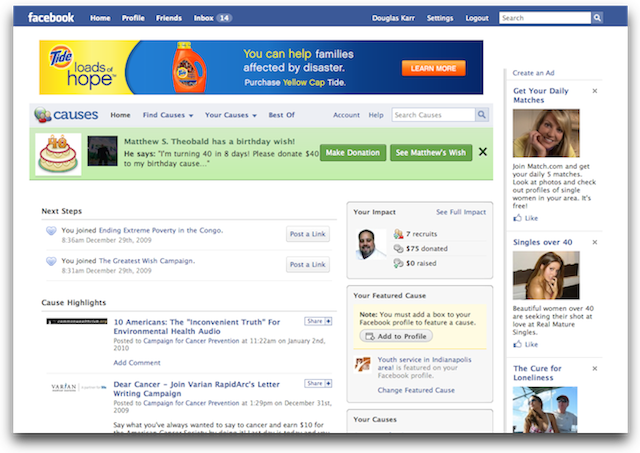Click Add Comment link
640x453 pixels.
137,362
